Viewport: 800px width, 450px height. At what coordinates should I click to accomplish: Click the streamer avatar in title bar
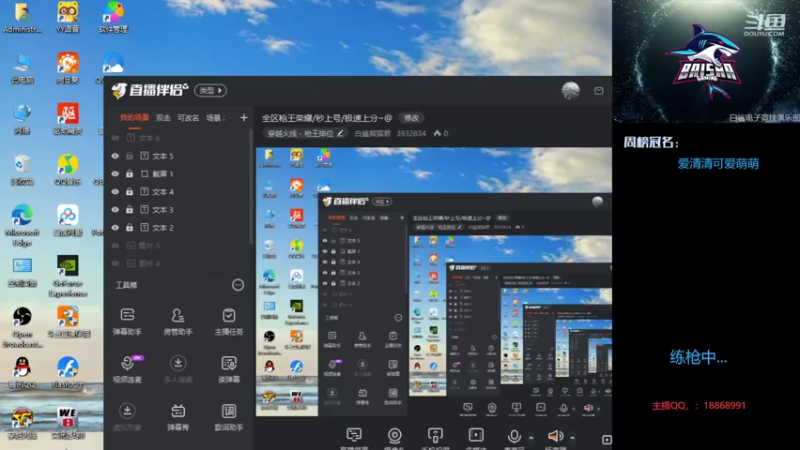(x=570, y=90)
